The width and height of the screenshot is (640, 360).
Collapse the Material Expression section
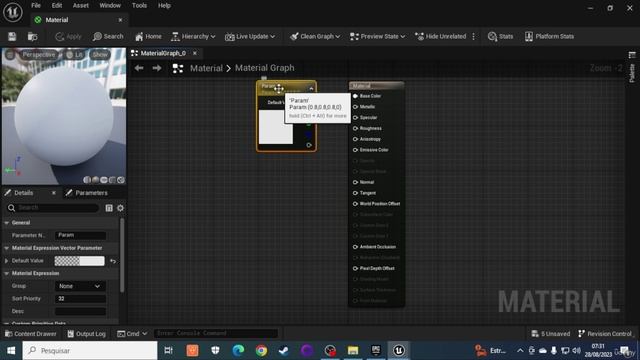click(x=7, y=273)
